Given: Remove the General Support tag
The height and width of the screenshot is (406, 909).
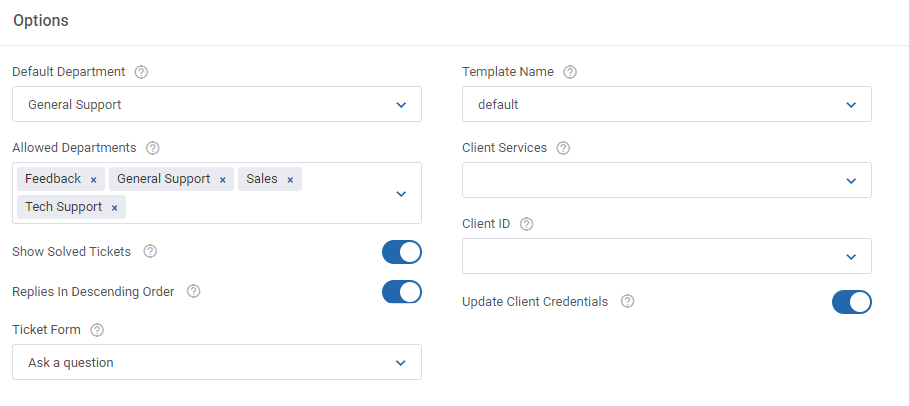Looking at the screenshot, I should 223,180.
